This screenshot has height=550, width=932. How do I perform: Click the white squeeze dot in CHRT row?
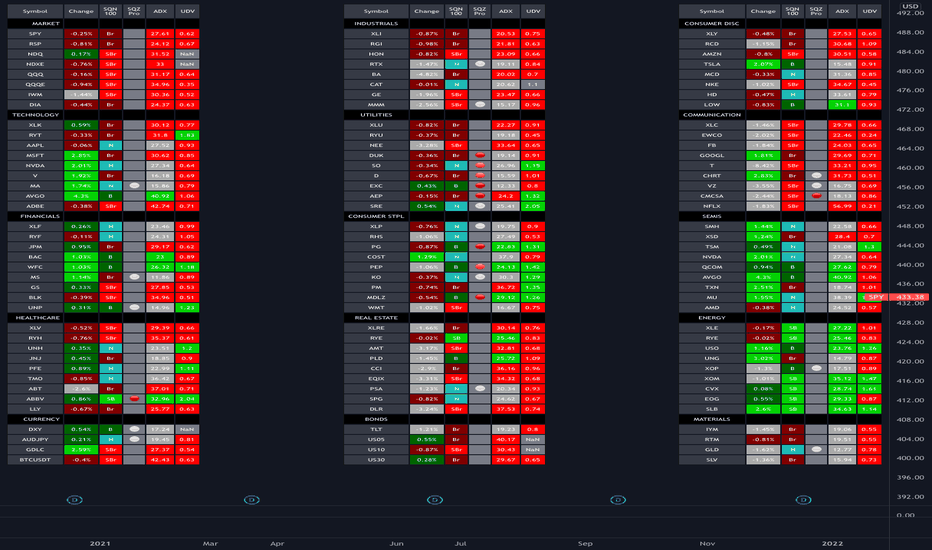pos(816,175)
